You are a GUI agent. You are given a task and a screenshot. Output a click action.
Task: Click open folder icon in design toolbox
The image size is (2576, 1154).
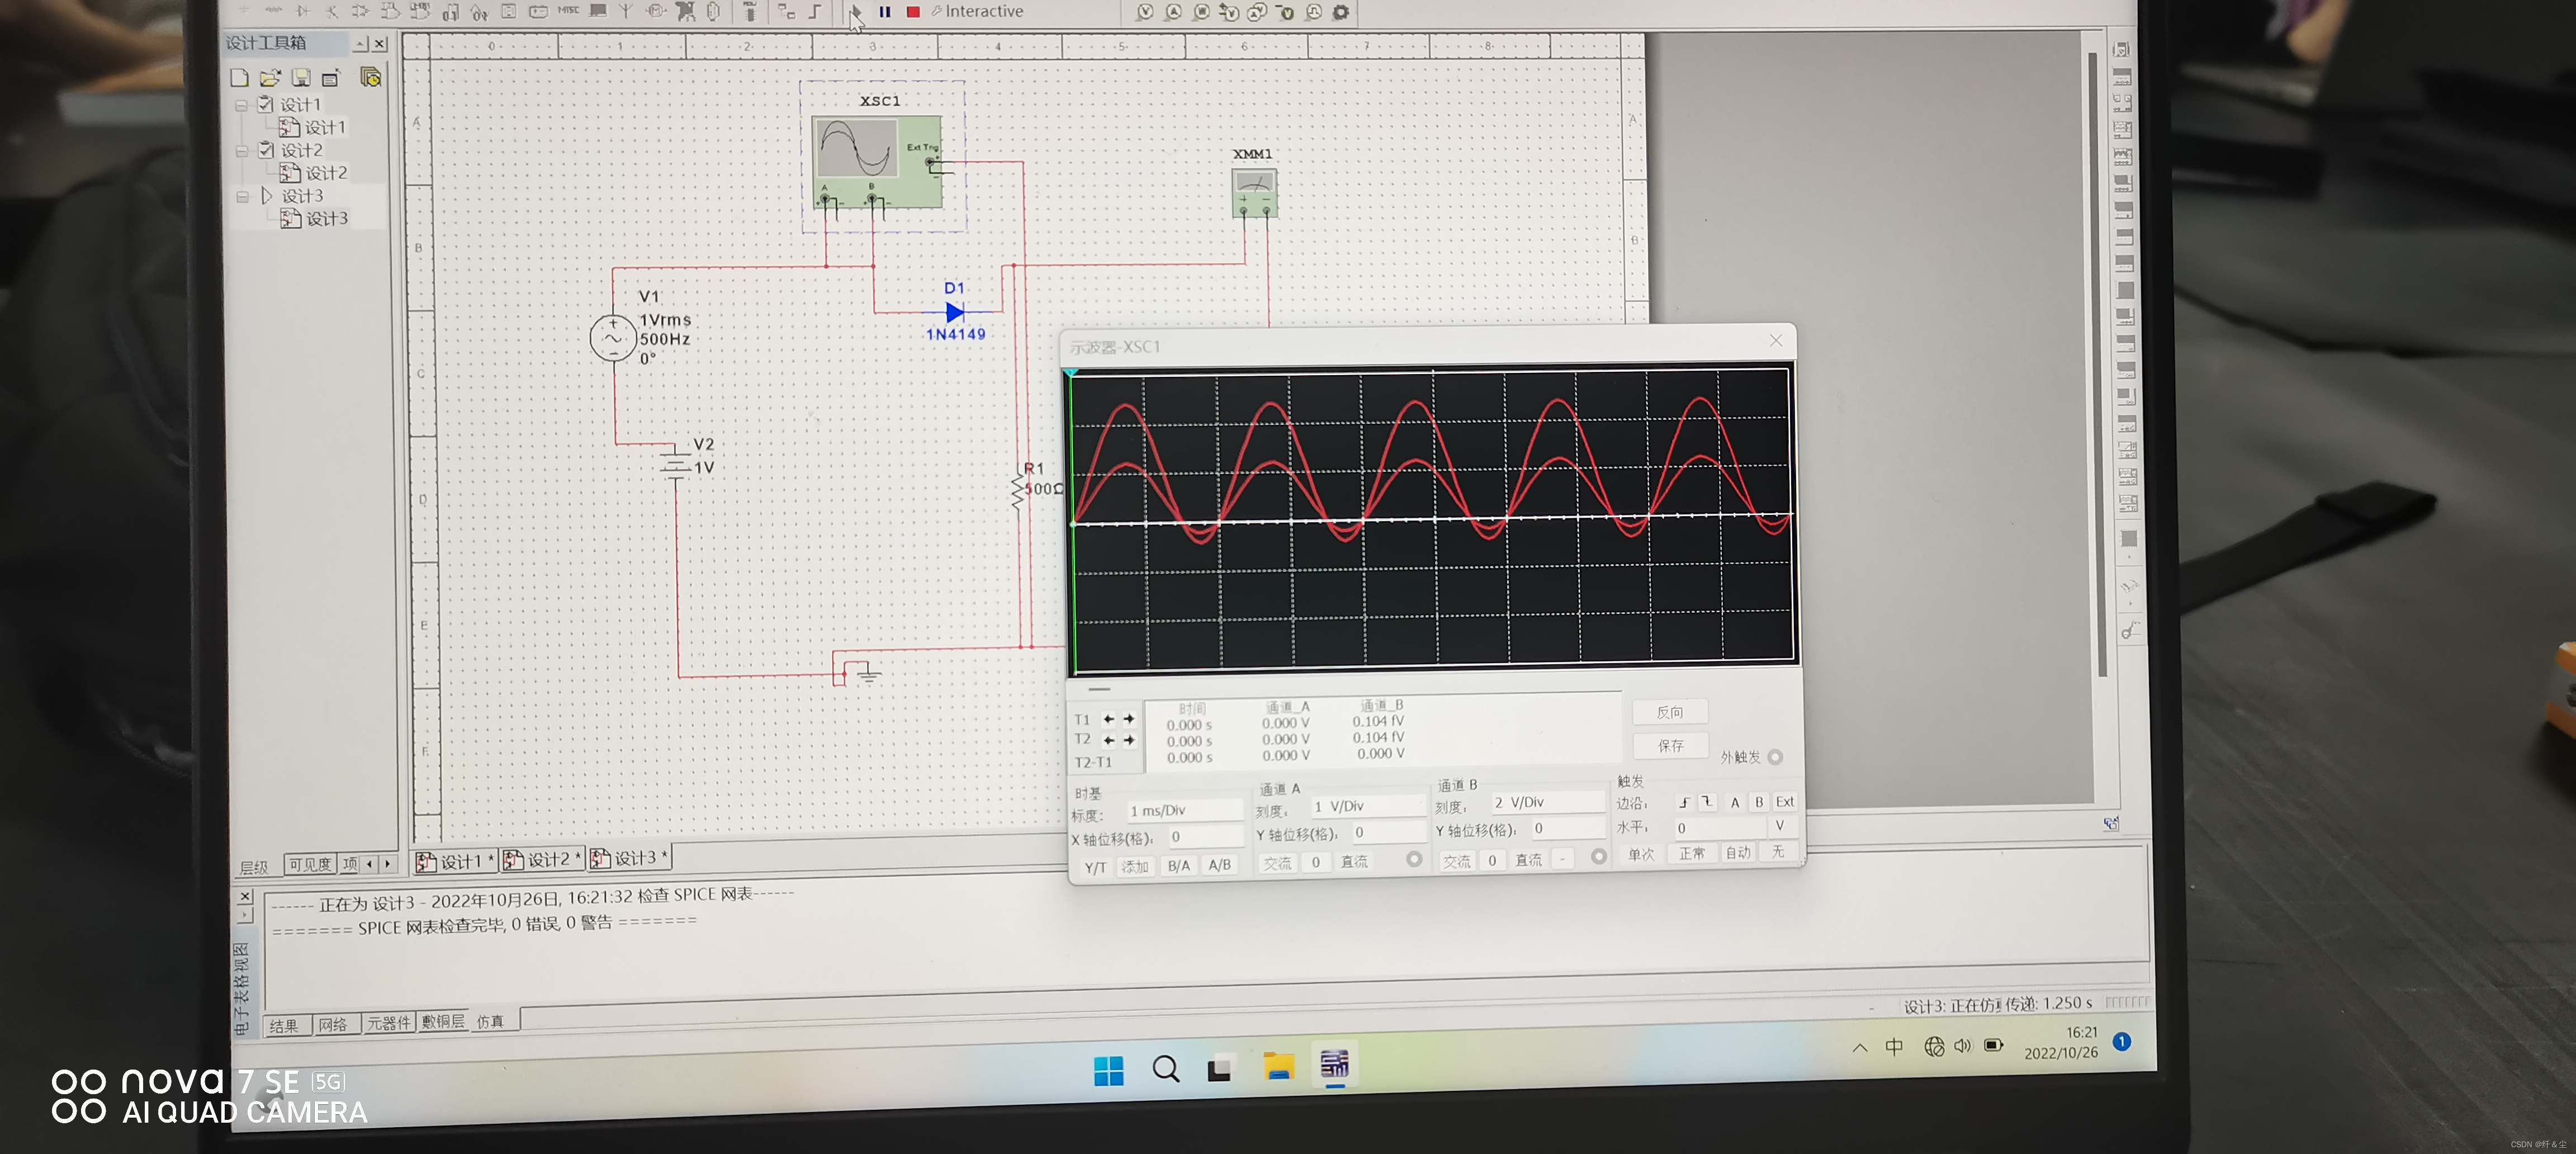[270, 78]
